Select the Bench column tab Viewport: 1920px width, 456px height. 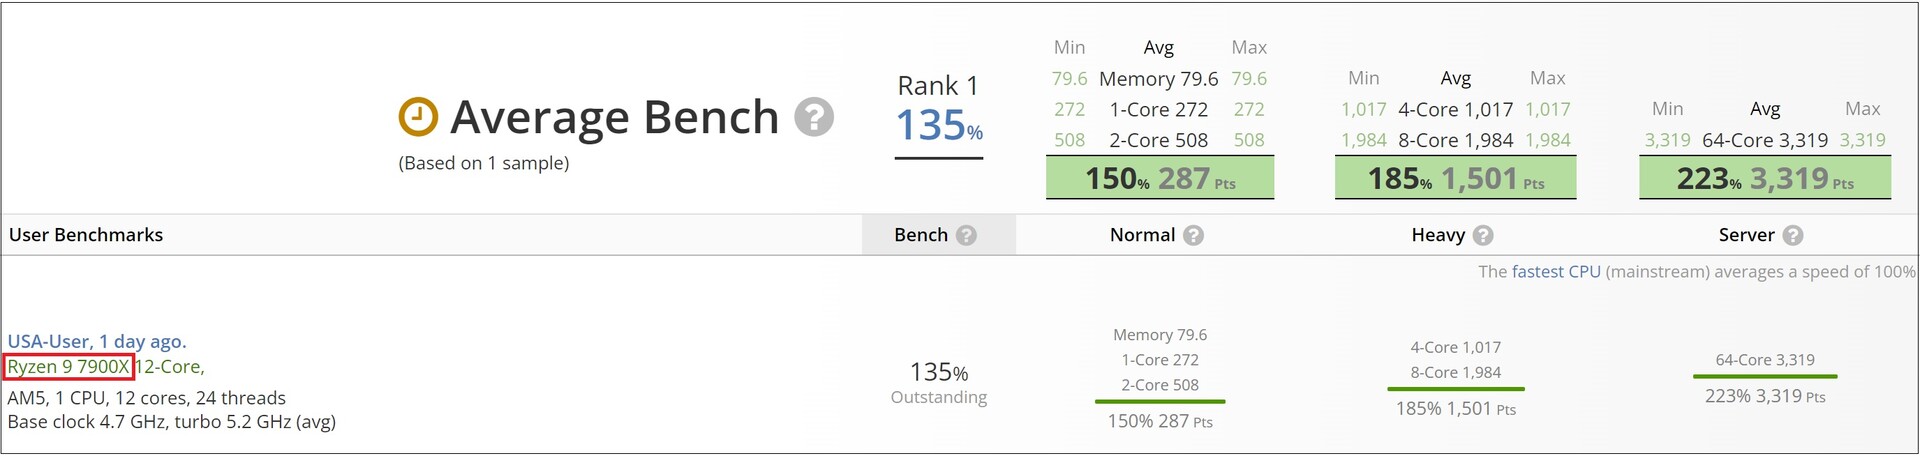click(939, 235)
